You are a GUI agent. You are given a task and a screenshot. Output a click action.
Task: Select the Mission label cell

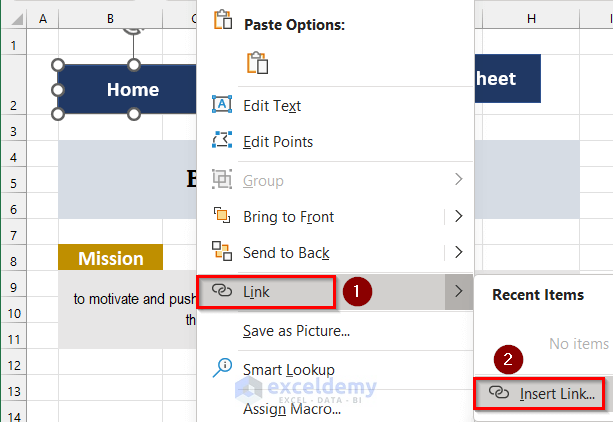point(110,258)
